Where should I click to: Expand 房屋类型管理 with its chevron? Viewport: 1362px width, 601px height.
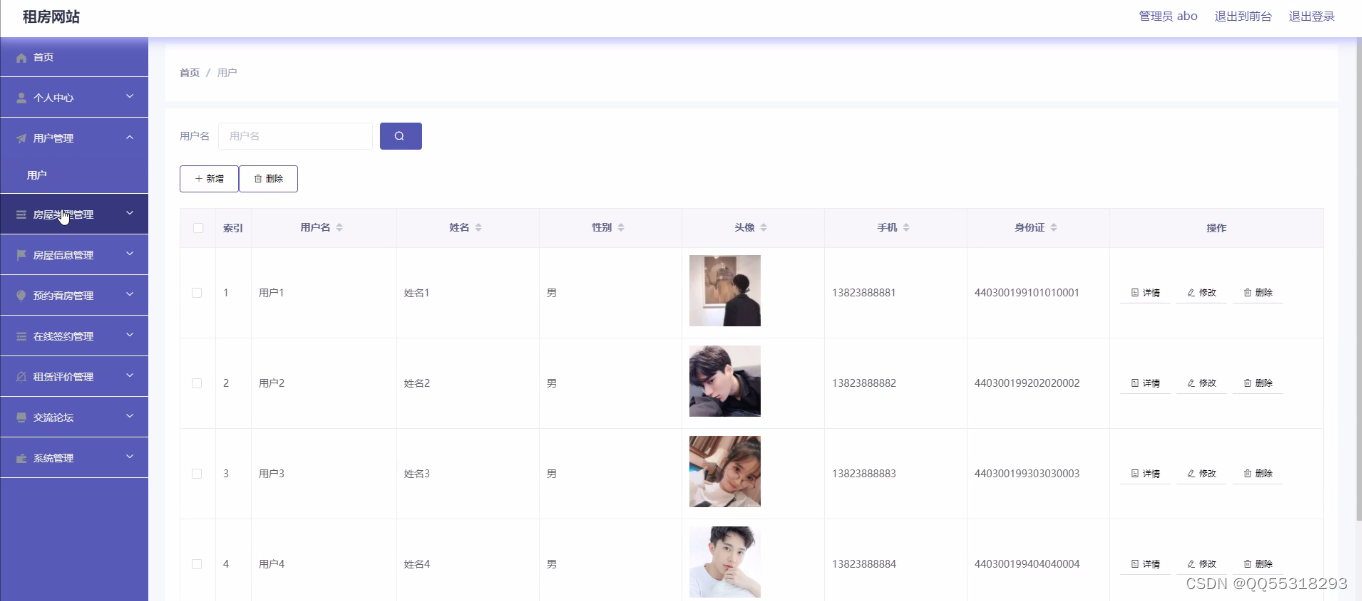(130, 213)
